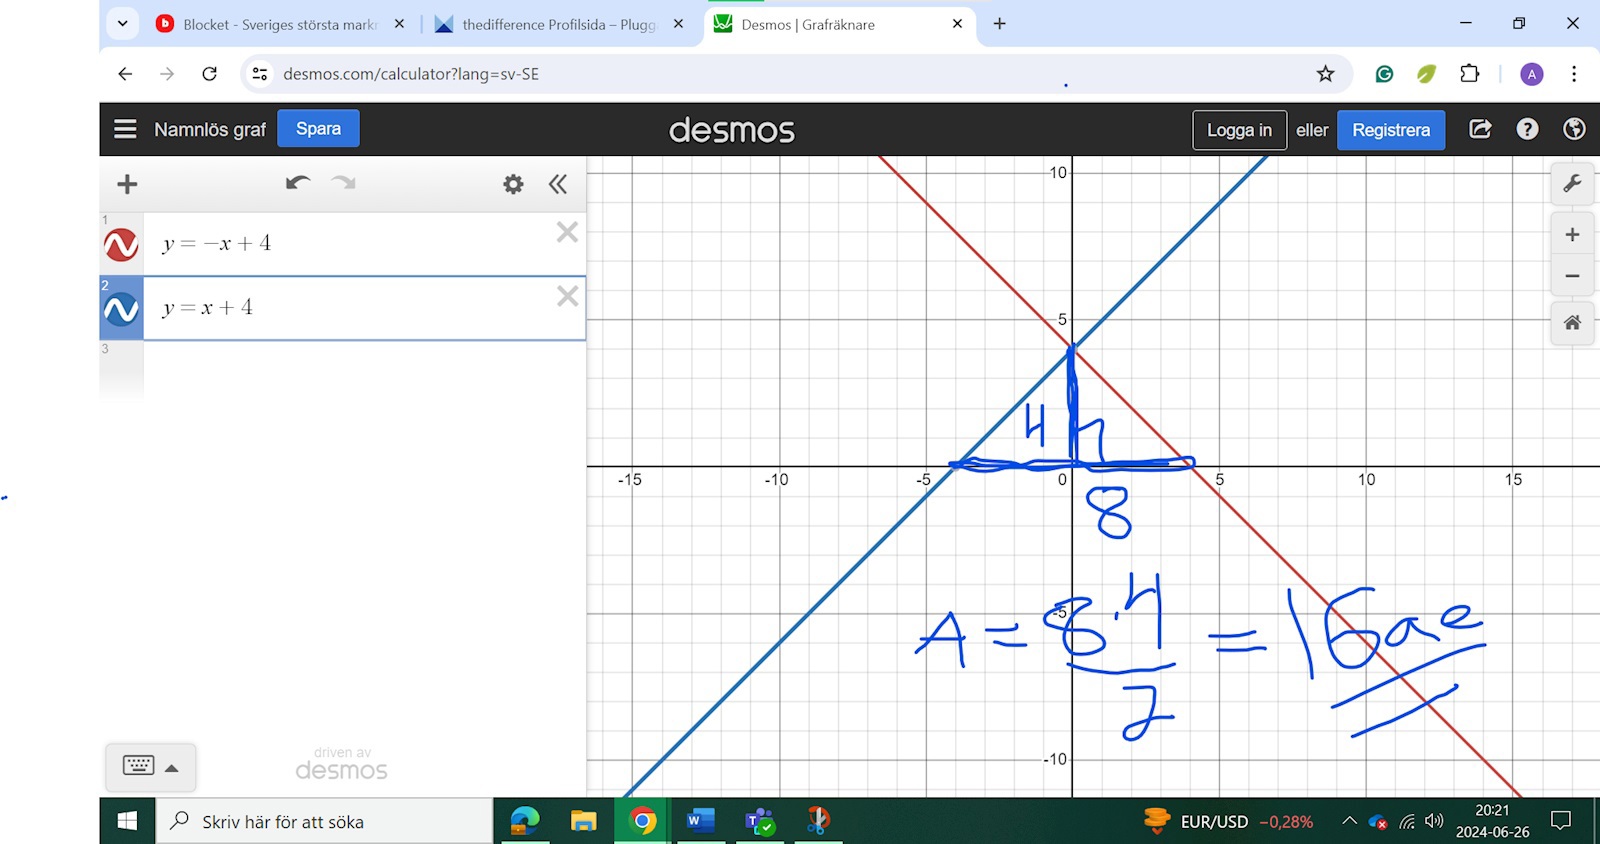Delete the y = -x + 4 expression
Screen dimensions: 1600x844
pyautogui.click(x=567, y=232)
